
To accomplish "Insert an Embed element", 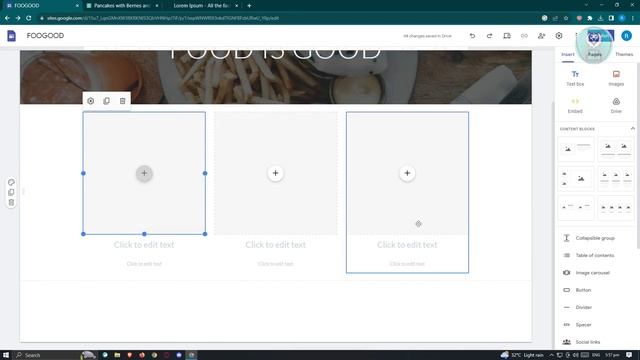I will (x=575, y=105).
